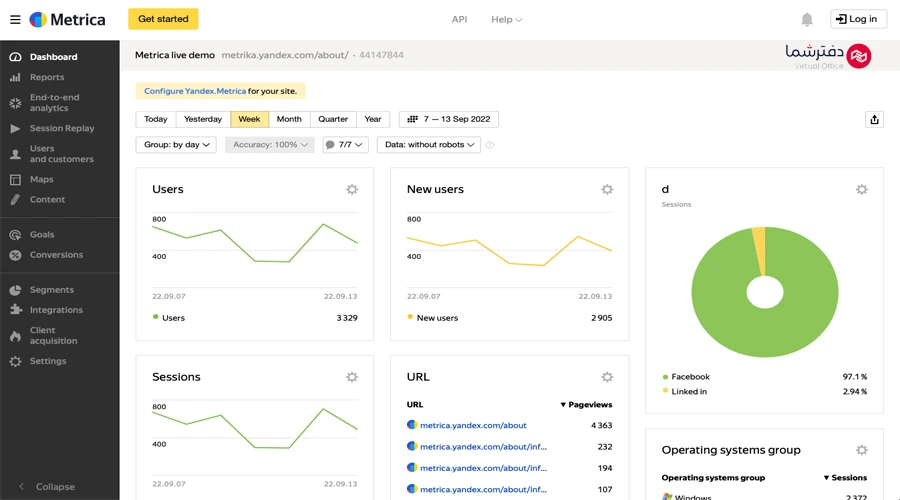Viewport: 900px width, 500px height.
Task: Open the Group: by day dropdown
Action: click(x=176, y=145)
